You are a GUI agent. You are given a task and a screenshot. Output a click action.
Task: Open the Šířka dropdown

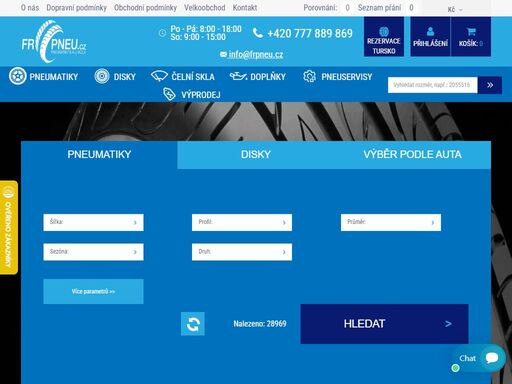coord(93,222)
